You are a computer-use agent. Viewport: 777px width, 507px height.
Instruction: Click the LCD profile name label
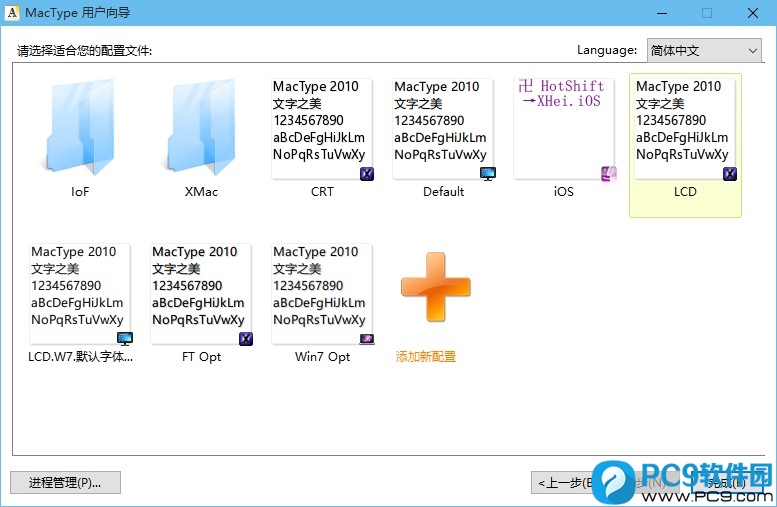[x=685, y=192]
